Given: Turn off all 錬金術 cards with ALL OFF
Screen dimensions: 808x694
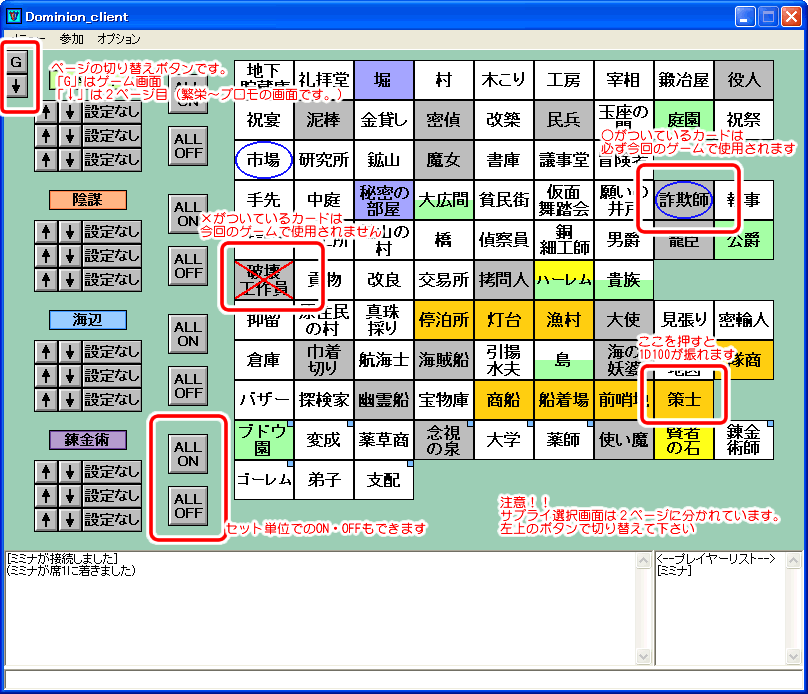Looking at the screenshot, I should tap(188, 506).
